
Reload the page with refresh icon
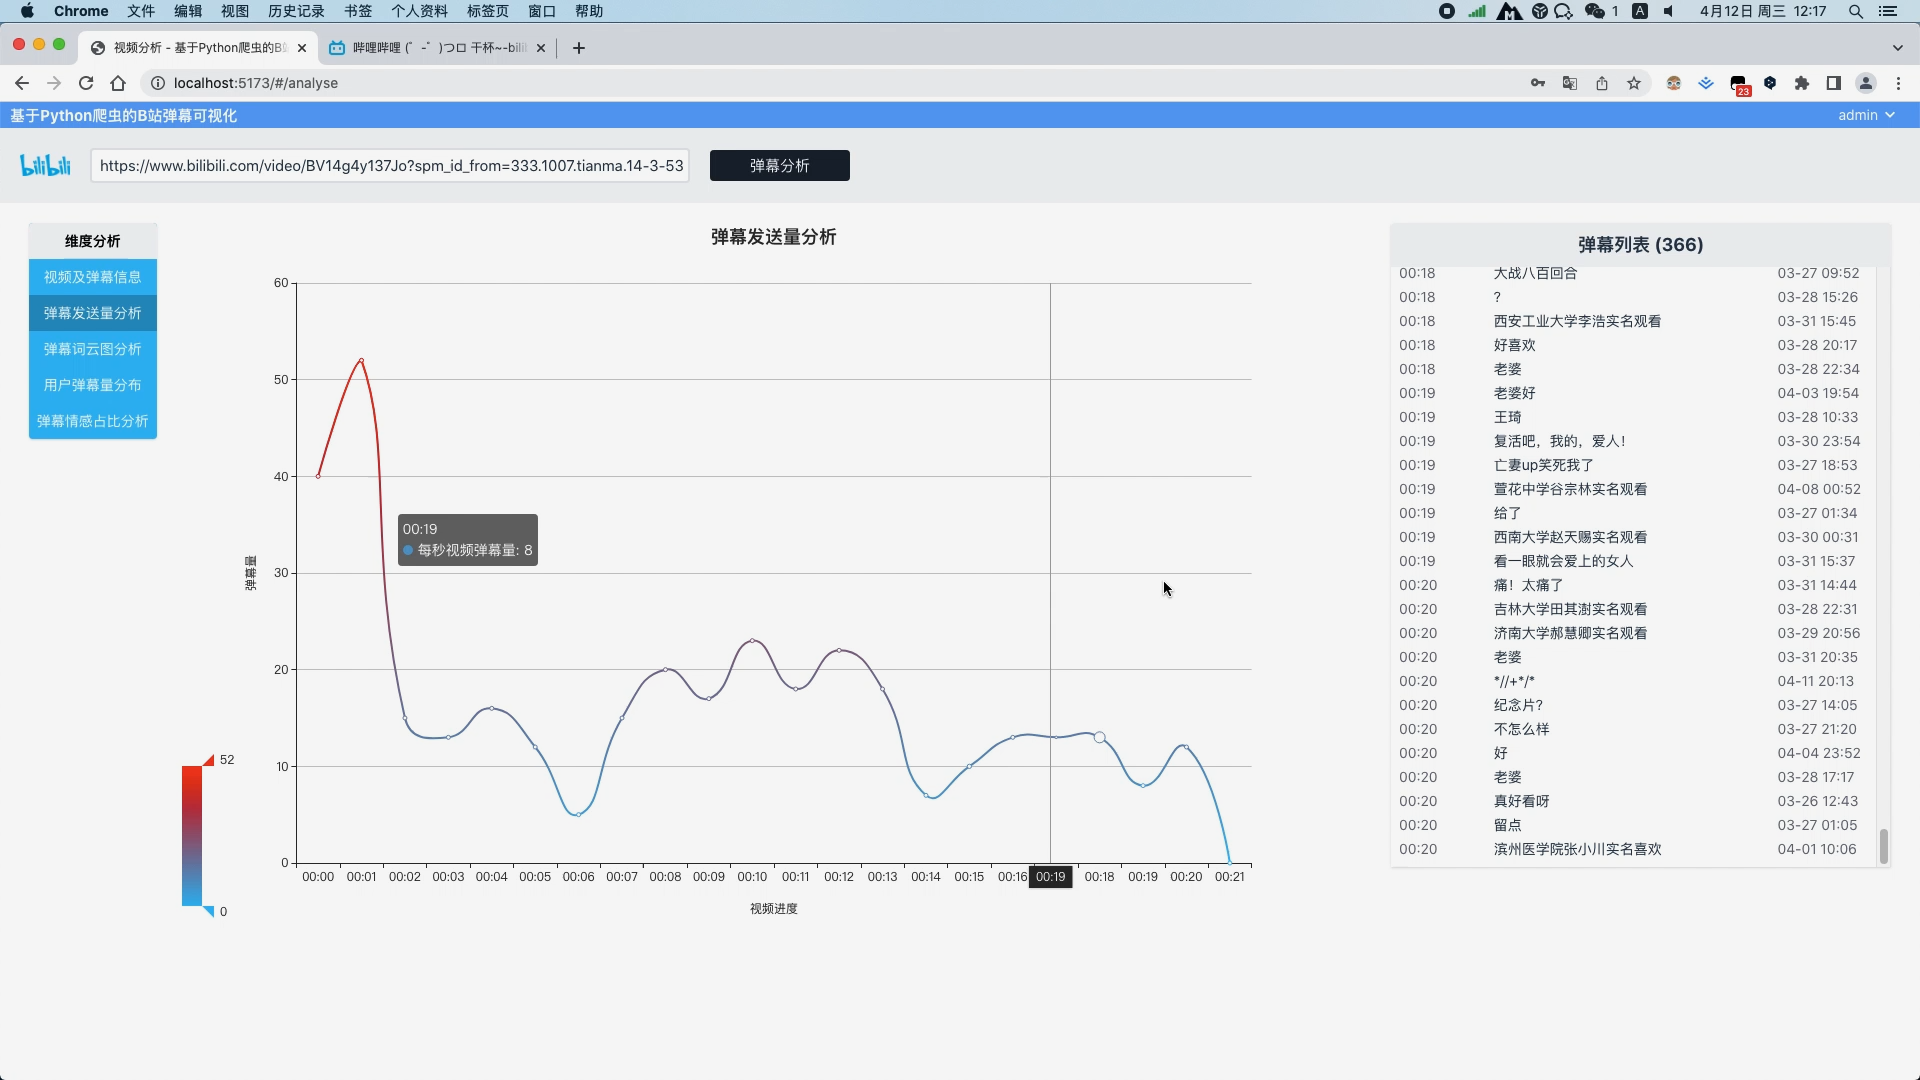[86, 83]
